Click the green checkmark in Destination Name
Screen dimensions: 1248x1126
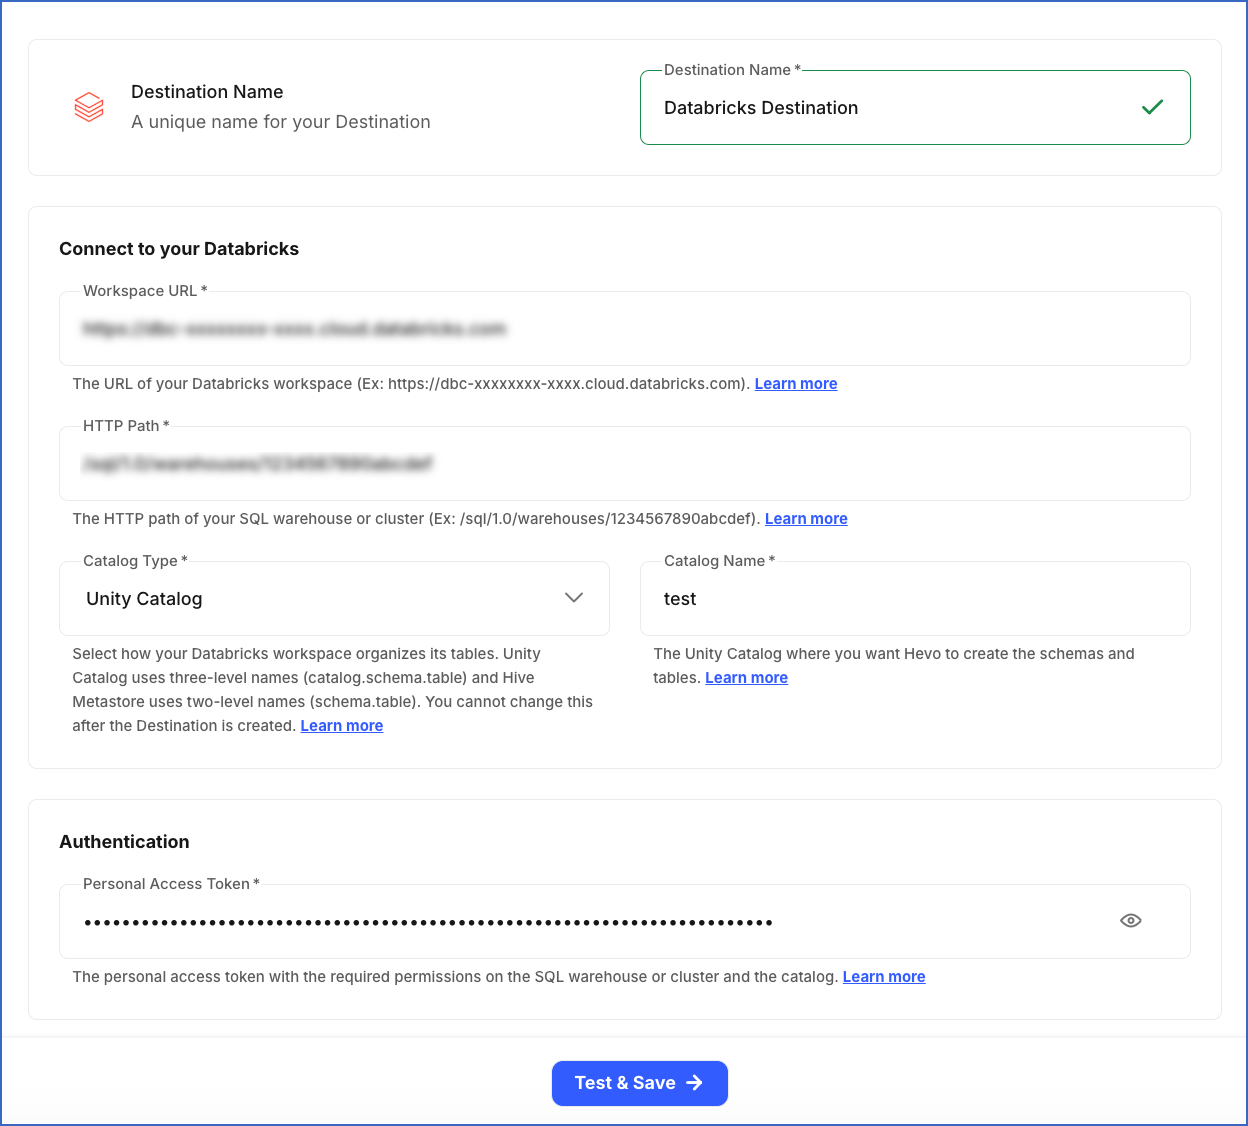1152,107
